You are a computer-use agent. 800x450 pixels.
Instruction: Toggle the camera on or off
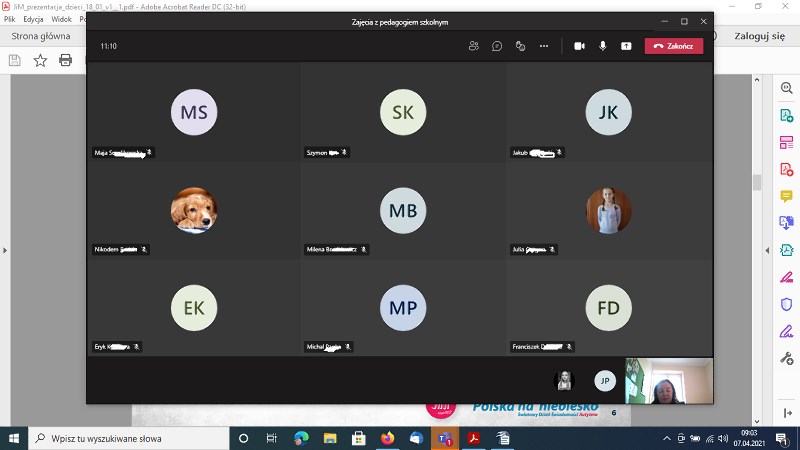(579, 46)
